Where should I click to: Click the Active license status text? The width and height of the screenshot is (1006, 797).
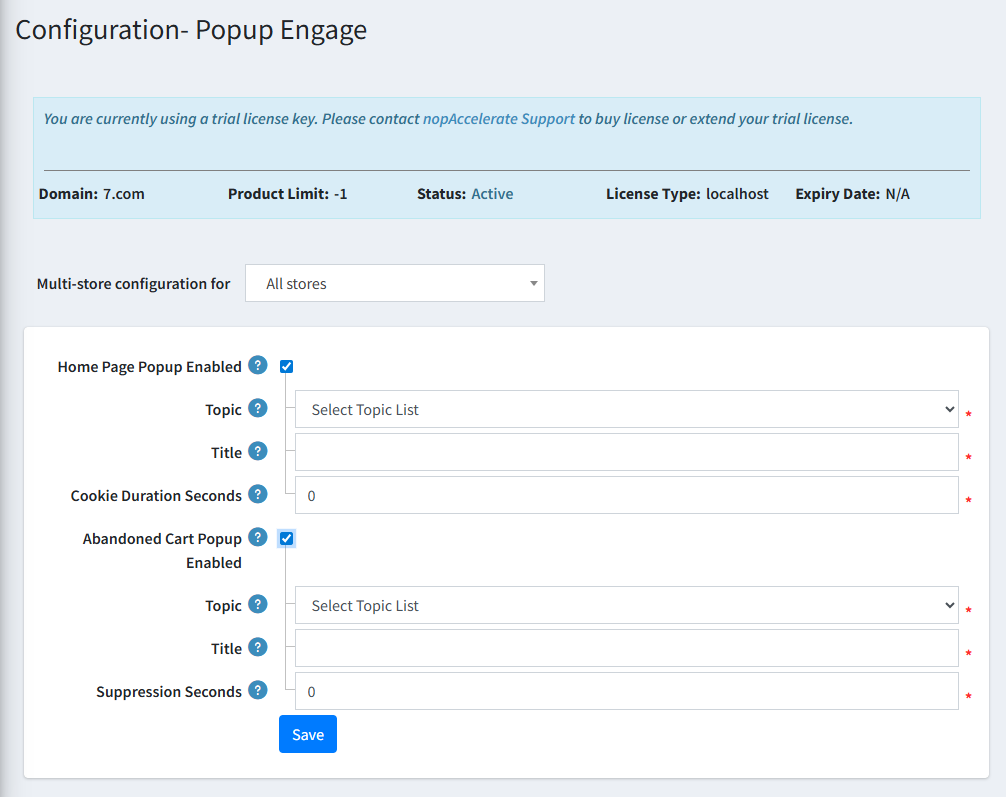(x=492, y=194)
